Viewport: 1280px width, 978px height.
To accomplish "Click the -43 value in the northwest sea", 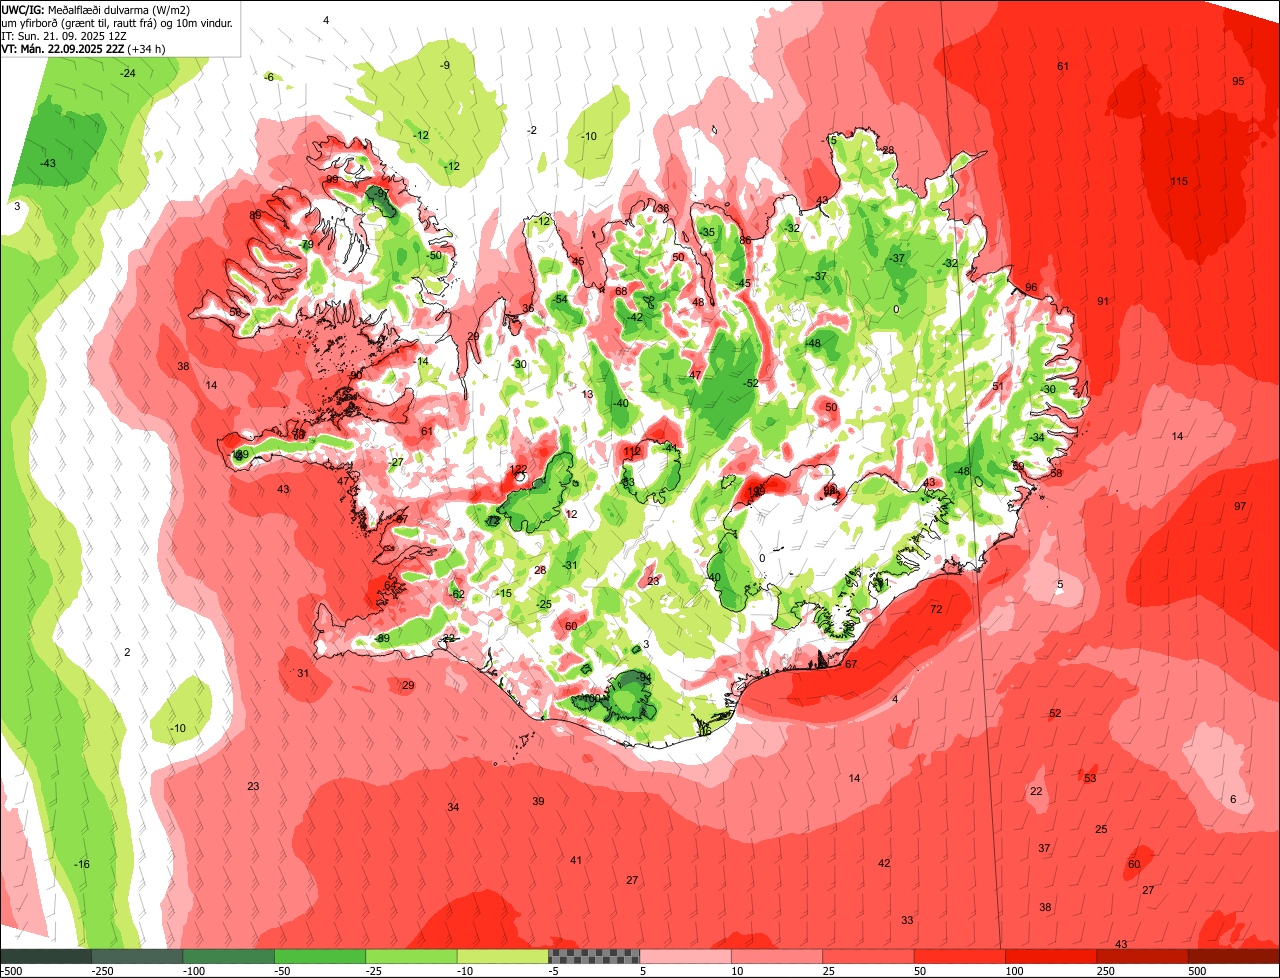I will [x=47, y=163].
